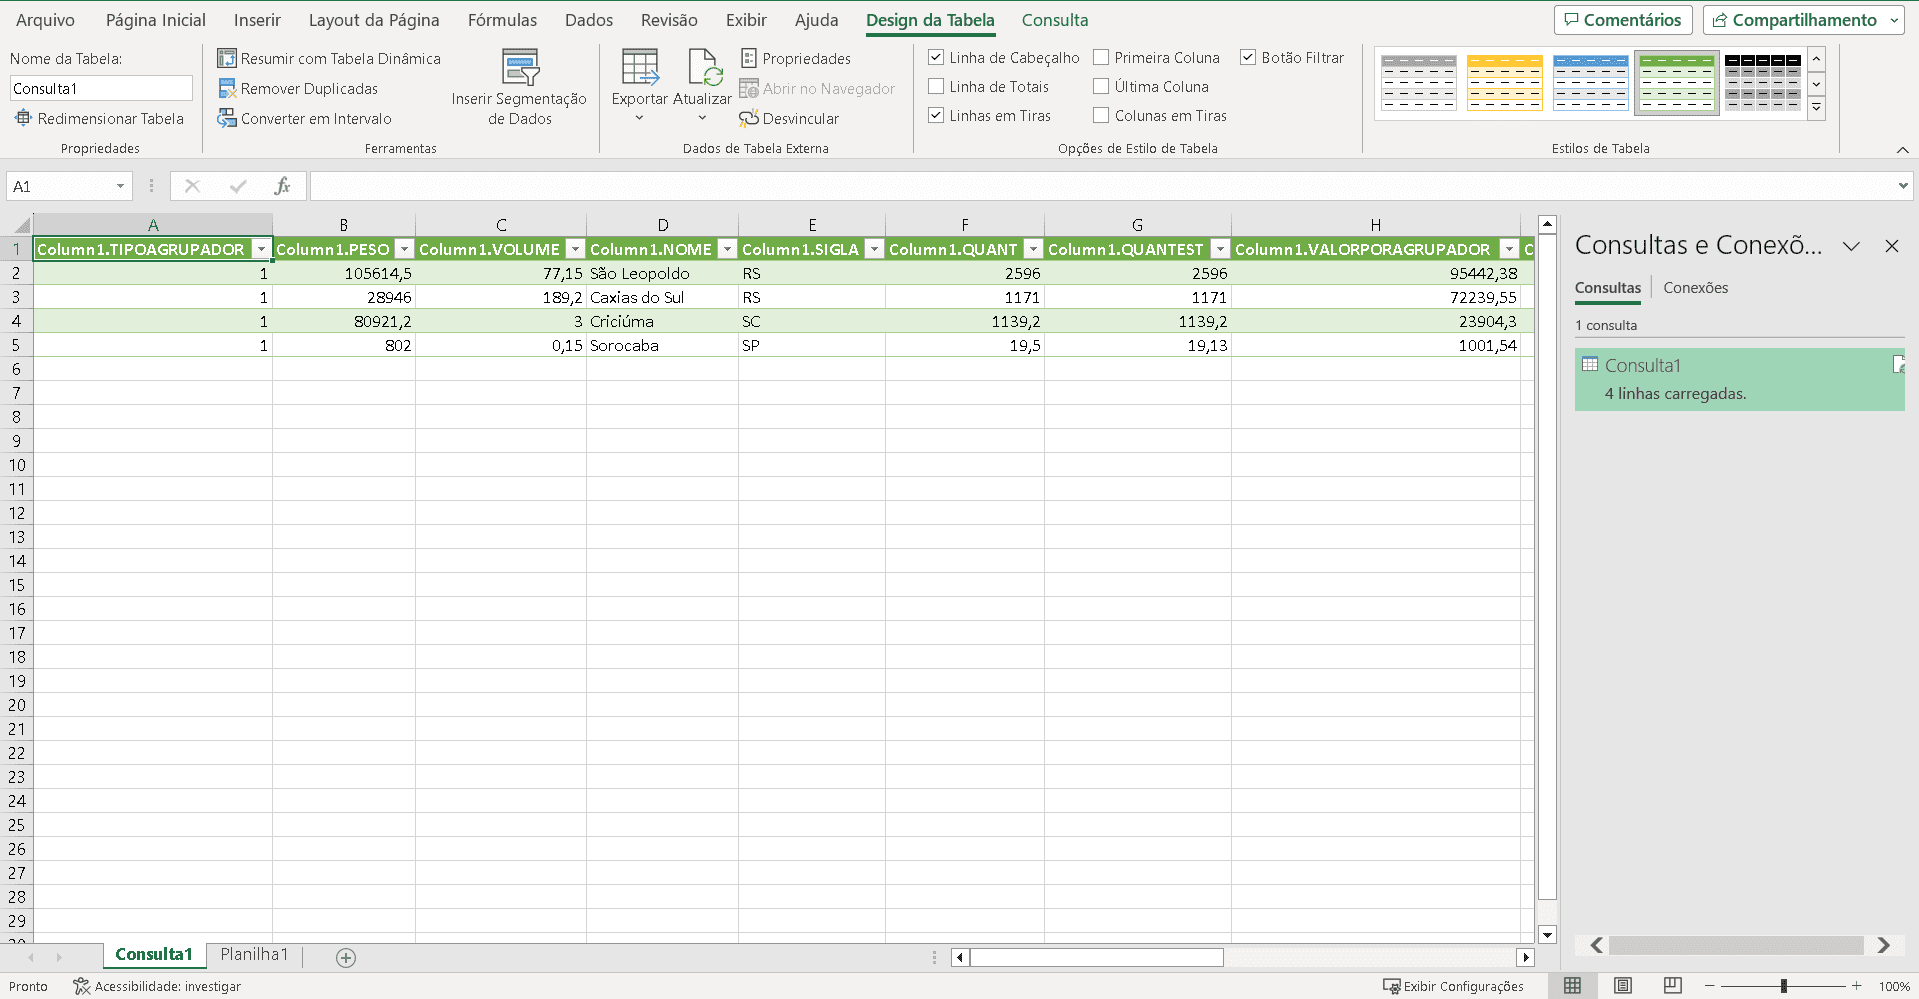The height and width of the screenshot is (999, 1919).
Task: Toggle the Colunas em Tiras checkbox
Action: click(1101, 116)
